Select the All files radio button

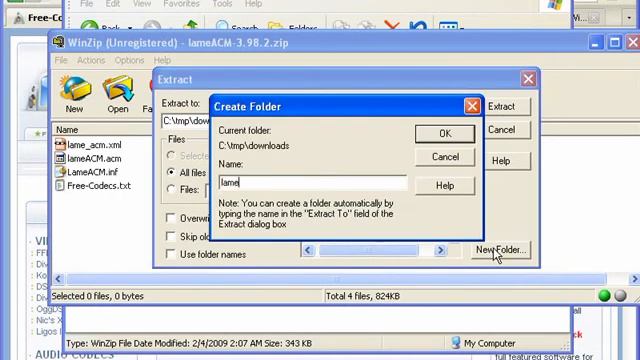click(x=171, y=172)
